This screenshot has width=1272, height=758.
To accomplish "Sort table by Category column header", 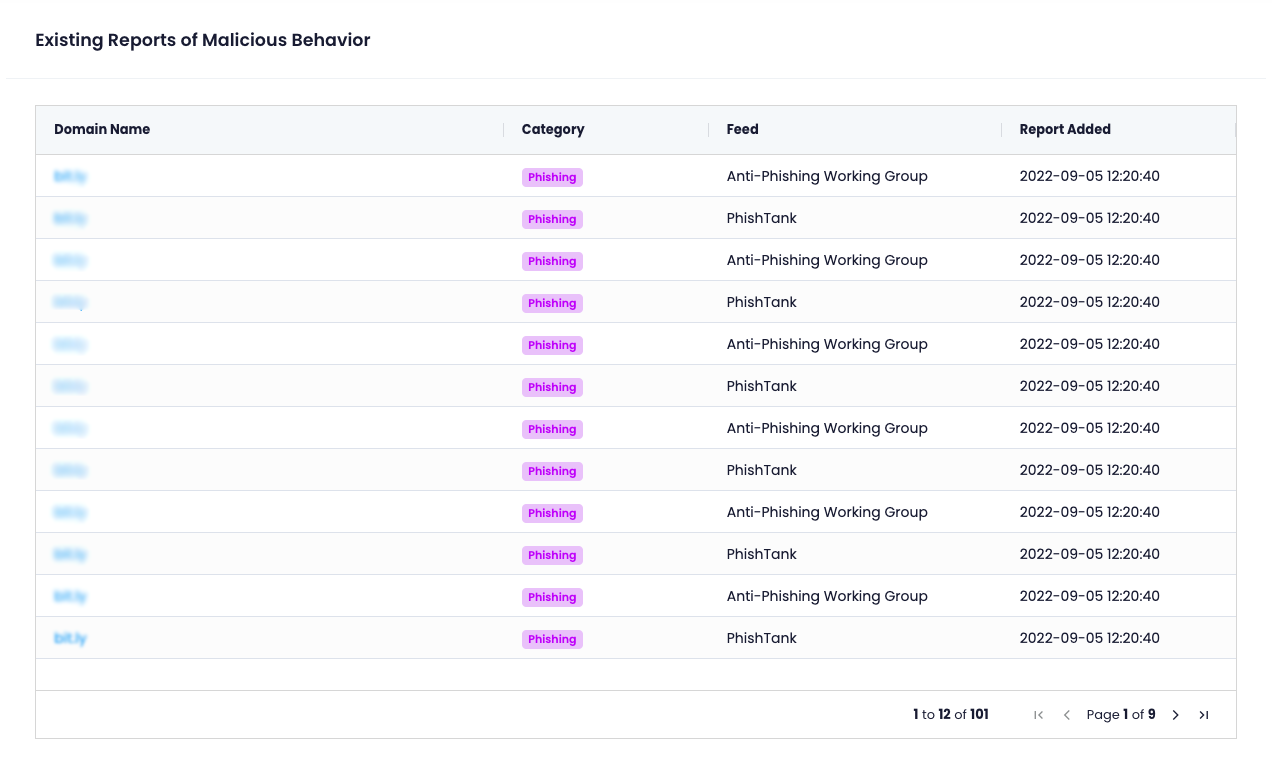I will (553, 129).
